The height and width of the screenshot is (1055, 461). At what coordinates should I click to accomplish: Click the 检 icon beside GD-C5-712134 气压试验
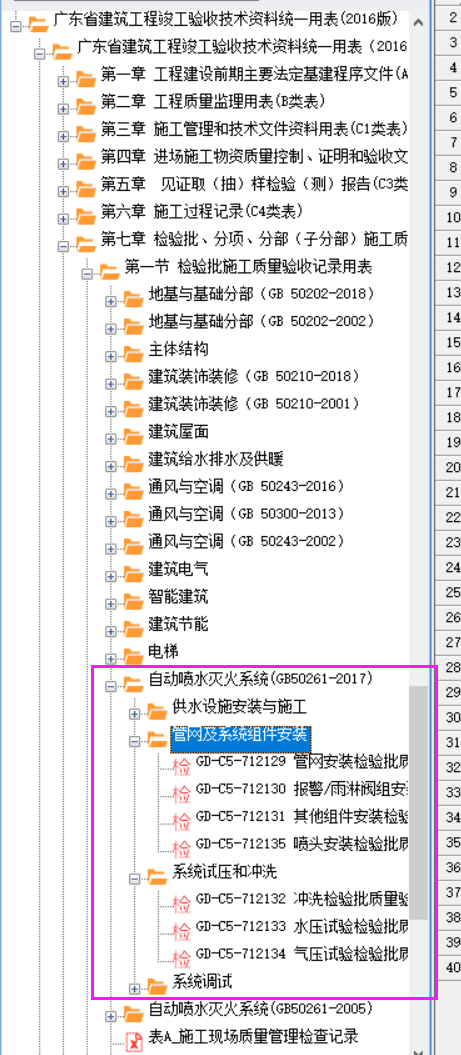[x=182, y=956]
